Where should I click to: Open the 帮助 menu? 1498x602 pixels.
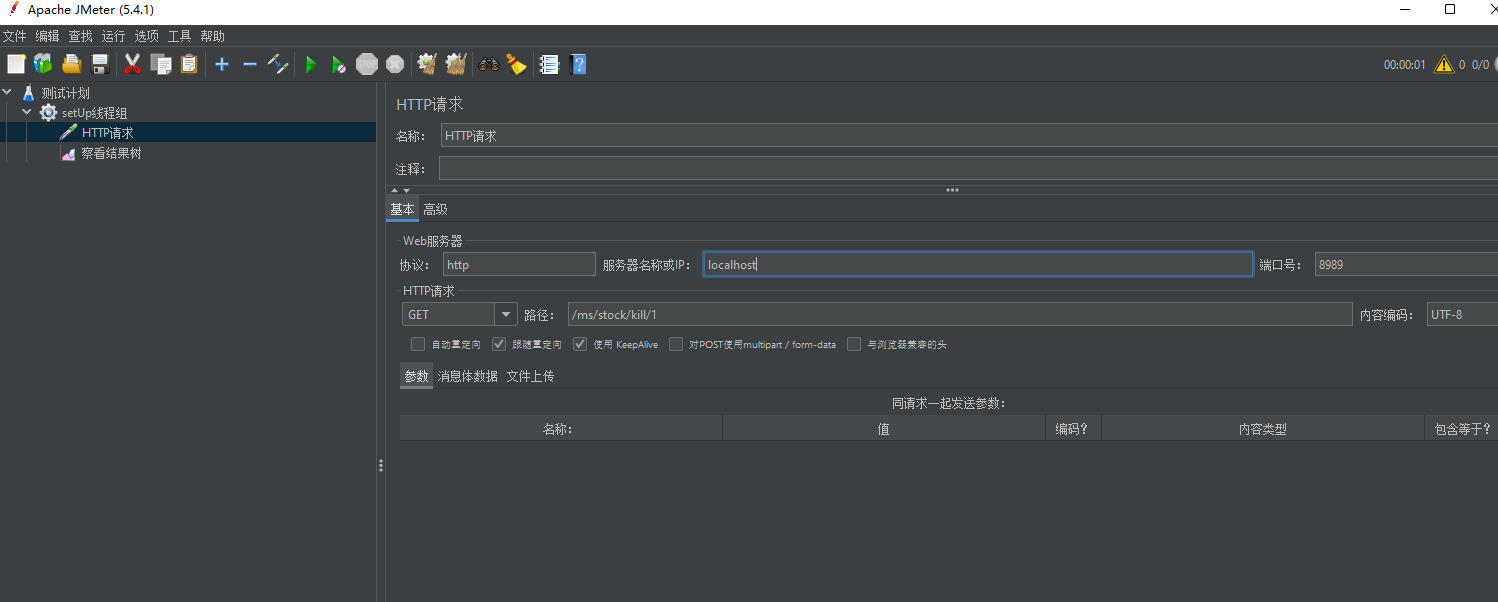(212, 36)
